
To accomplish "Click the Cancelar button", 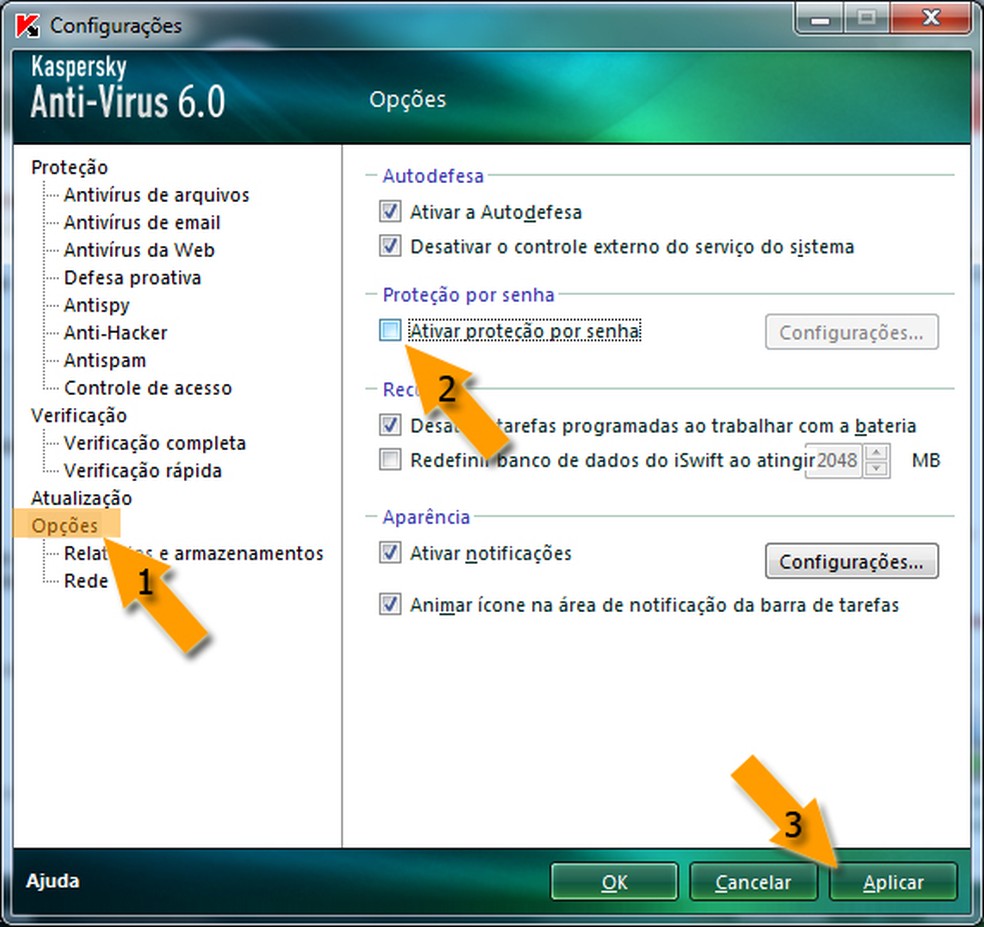I will coord(753,882).
